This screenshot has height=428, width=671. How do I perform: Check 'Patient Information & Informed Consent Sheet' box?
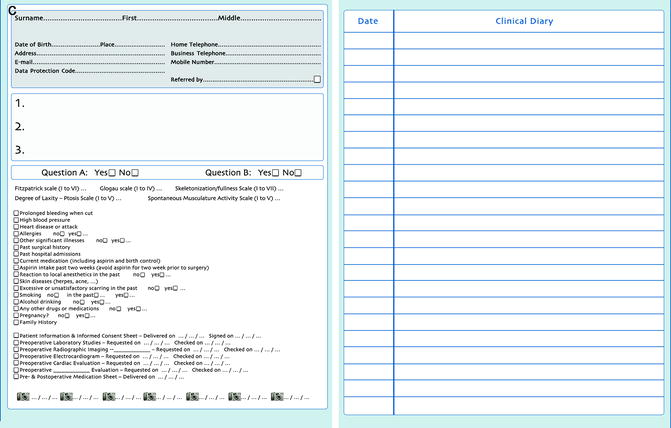point(16,335)
